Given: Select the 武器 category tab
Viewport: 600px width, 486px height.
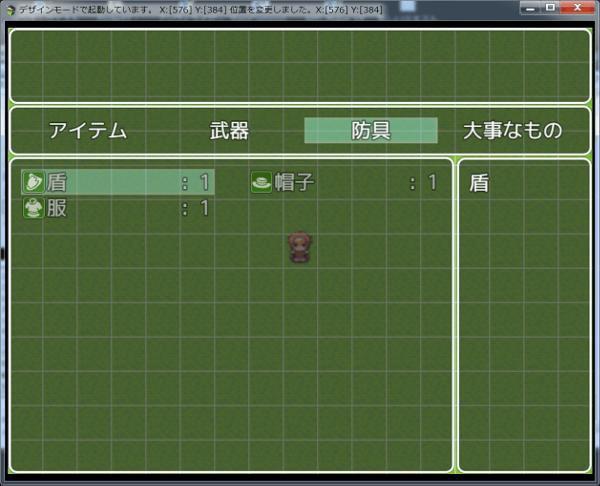Looking at the screenshot, I should tap(229, 130).
